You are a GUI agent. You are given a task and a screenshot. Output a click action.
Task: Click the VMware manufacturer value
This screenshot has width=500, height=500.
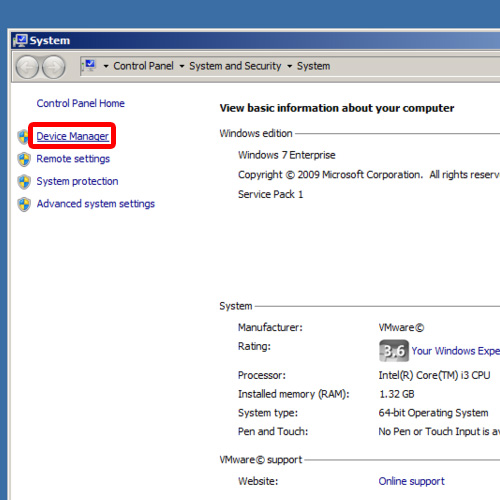point(401,327)
